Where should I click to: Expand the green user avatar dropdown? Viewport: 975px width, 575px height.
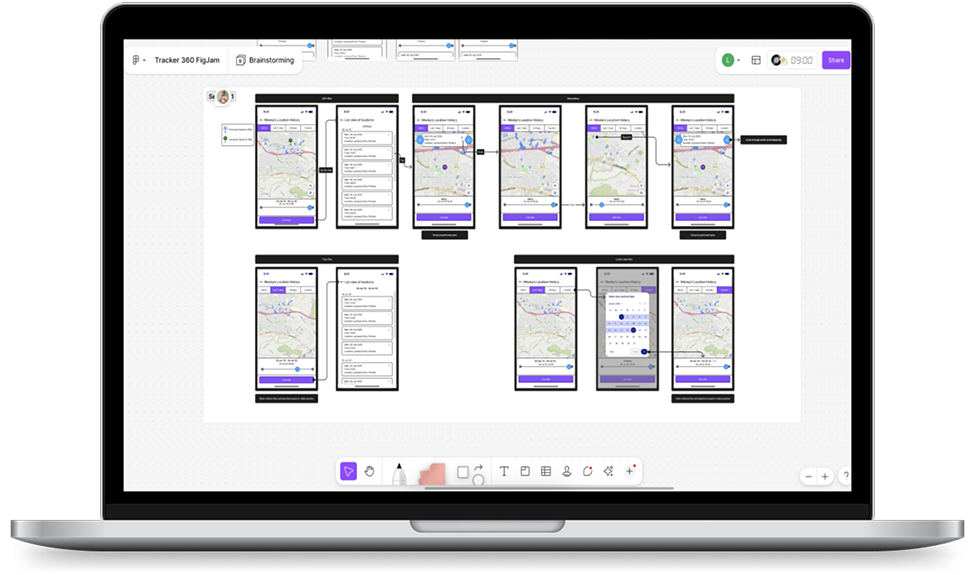[x=731, y=60]
